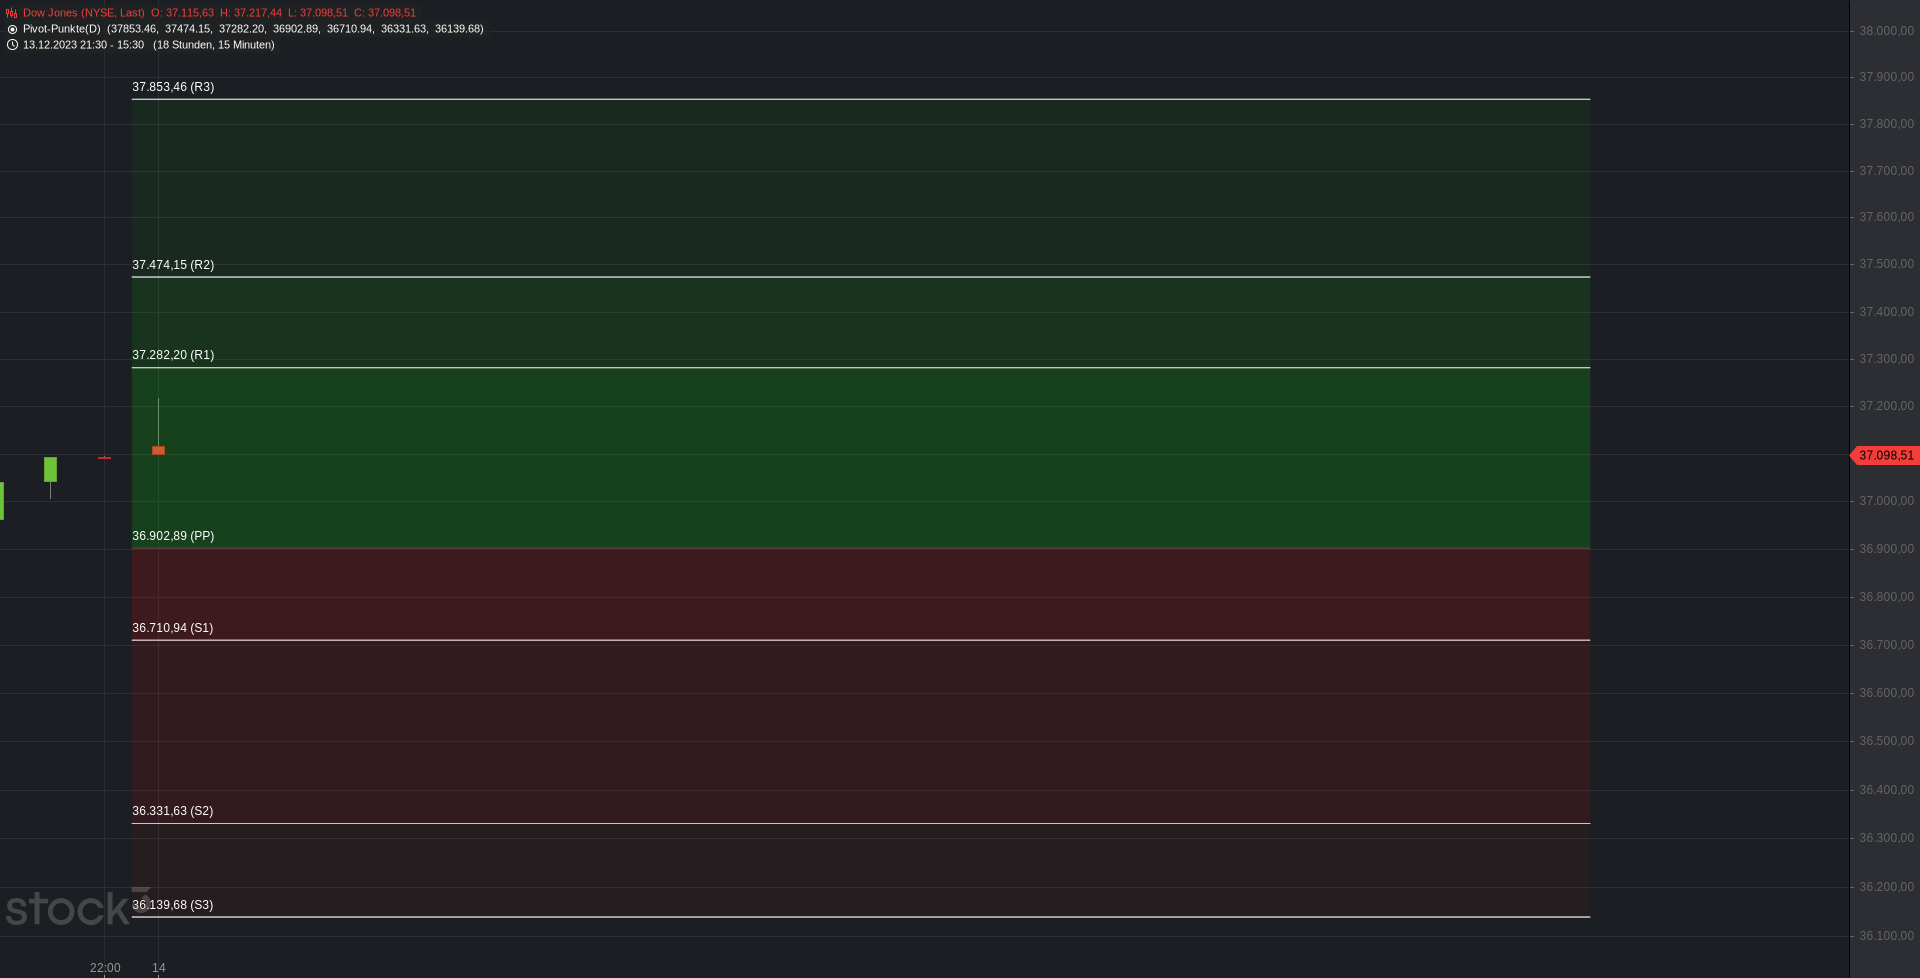Click the 22:00 marker on time axis
The width and height of the screenshot is (1920, 978).
coord(105,967)
